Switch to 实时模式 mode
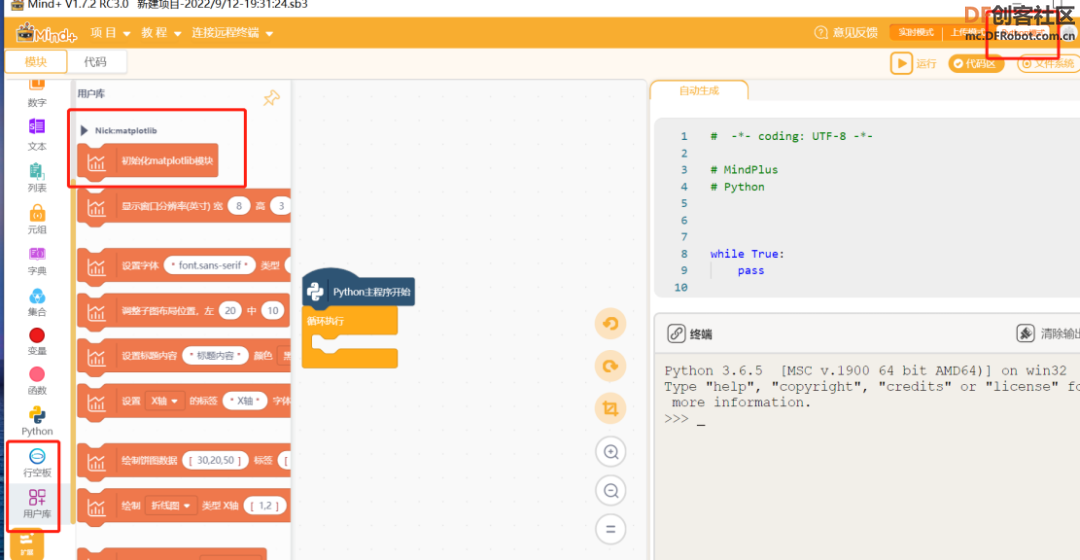 click(916, 32)
